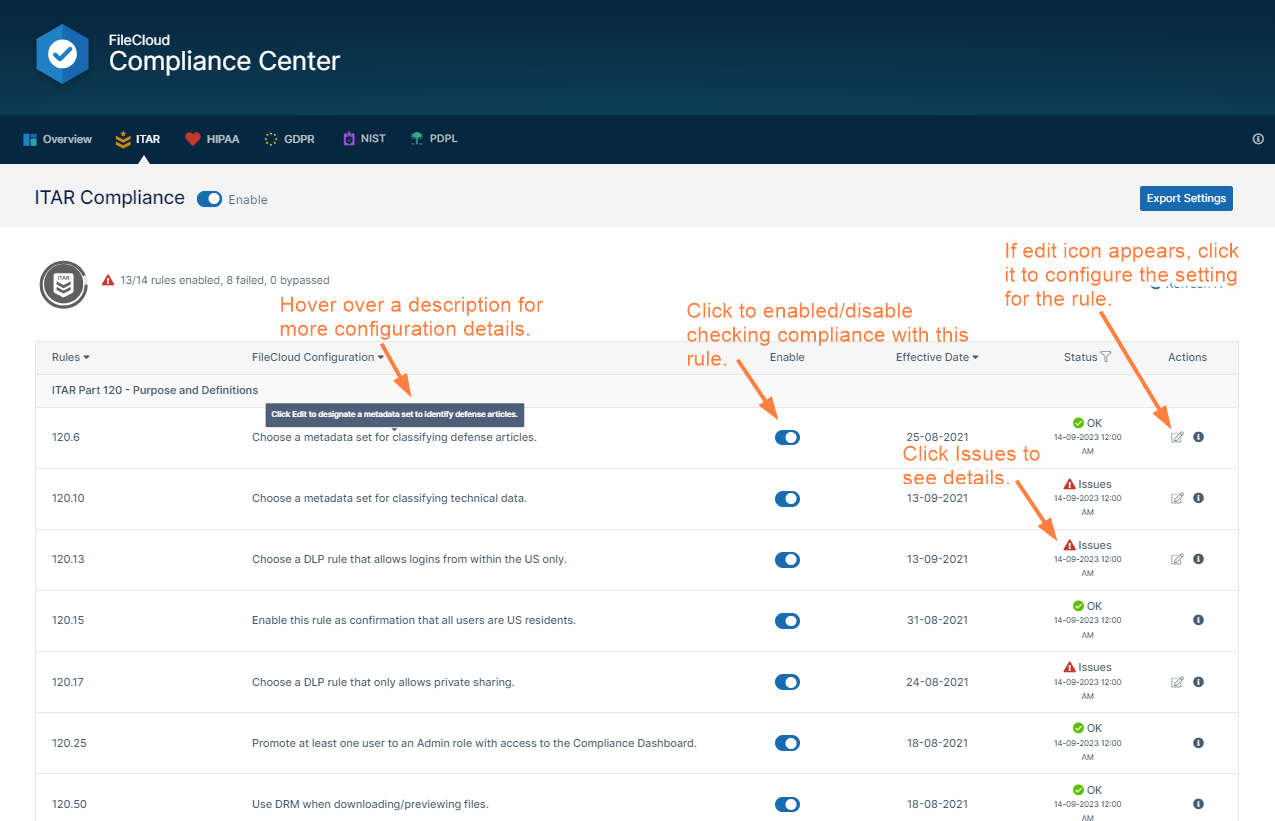Disable ITAR Compliance with the Enable switch
Image resolution: width=1275 pixels, height=821 pixels.
point(209,198)
